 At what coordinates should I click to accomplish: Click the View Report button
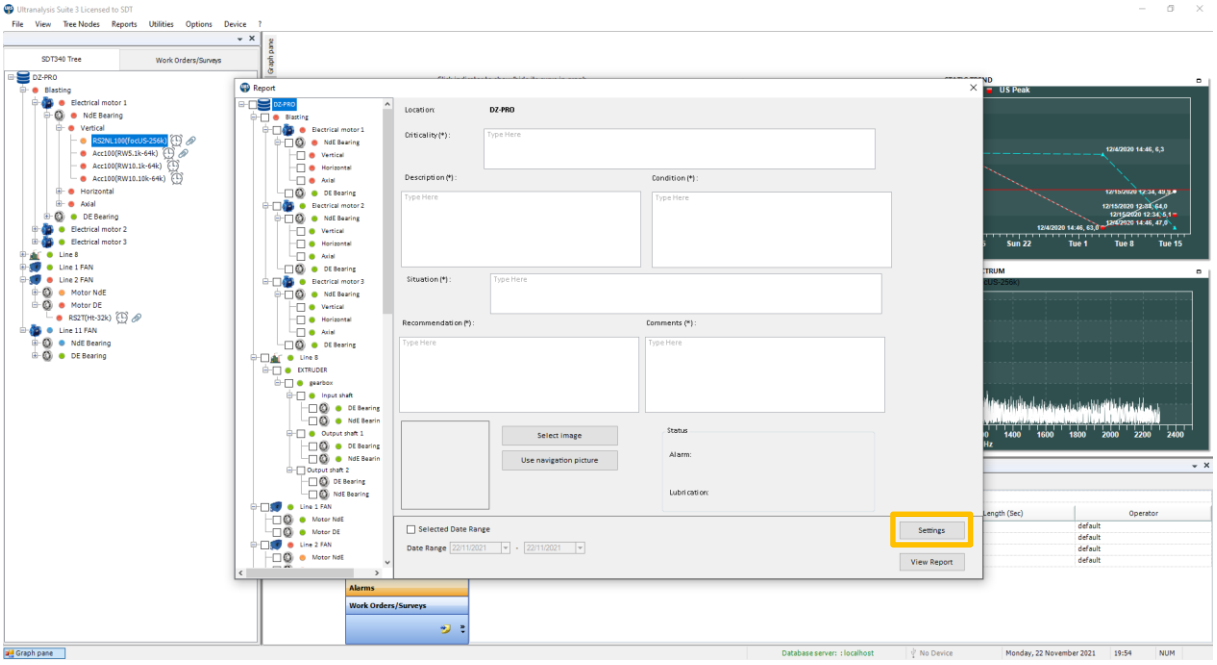931,562
